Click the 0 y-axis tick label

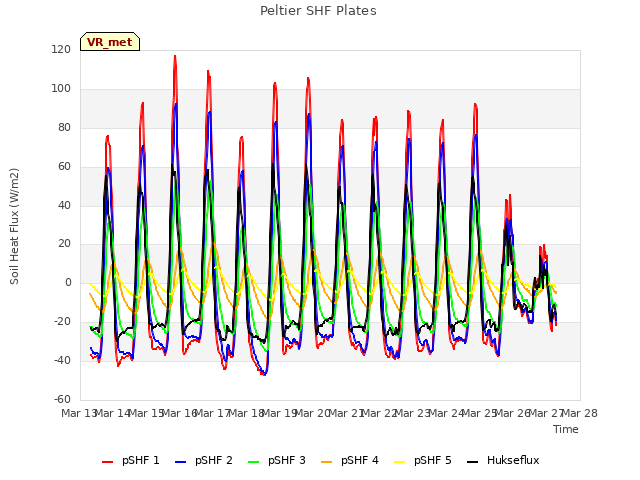pos(68,282)
